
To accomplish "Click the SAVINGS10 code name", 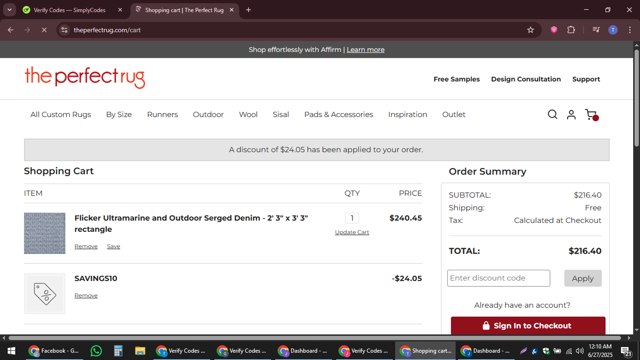I will [96, 278].
